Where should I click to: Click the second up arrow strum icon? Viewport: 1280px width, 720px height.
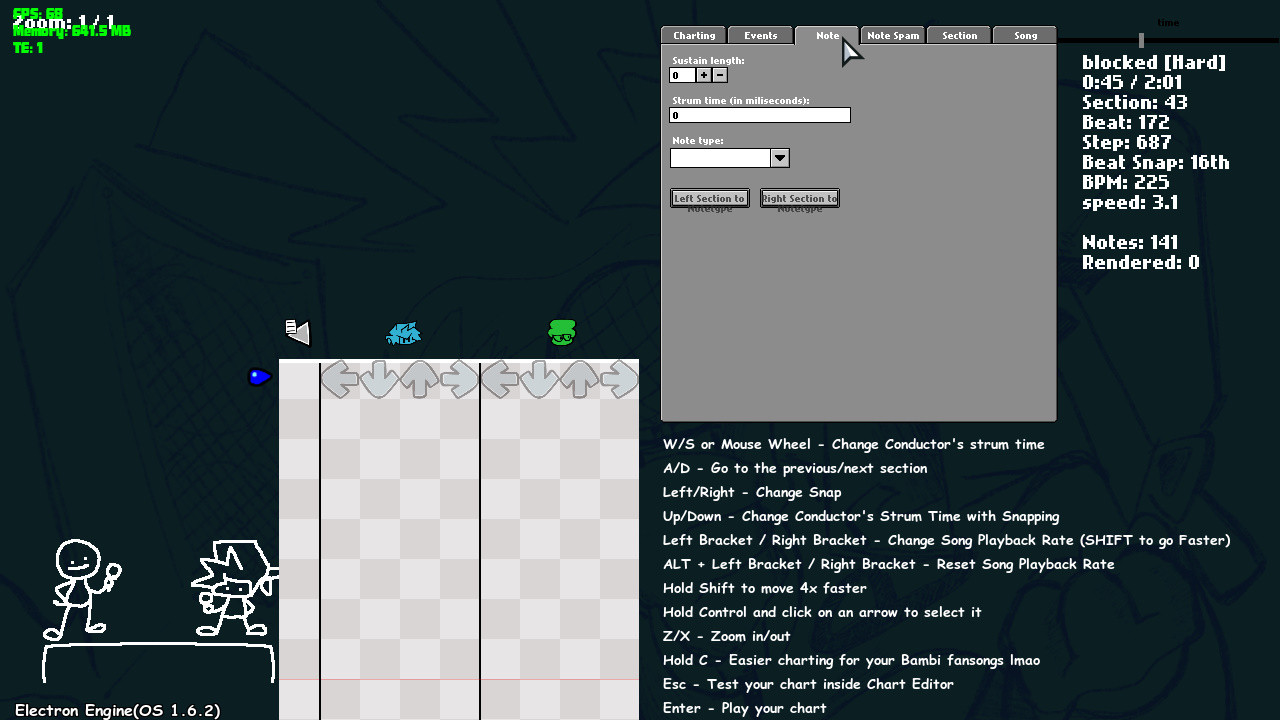[580, 379]
